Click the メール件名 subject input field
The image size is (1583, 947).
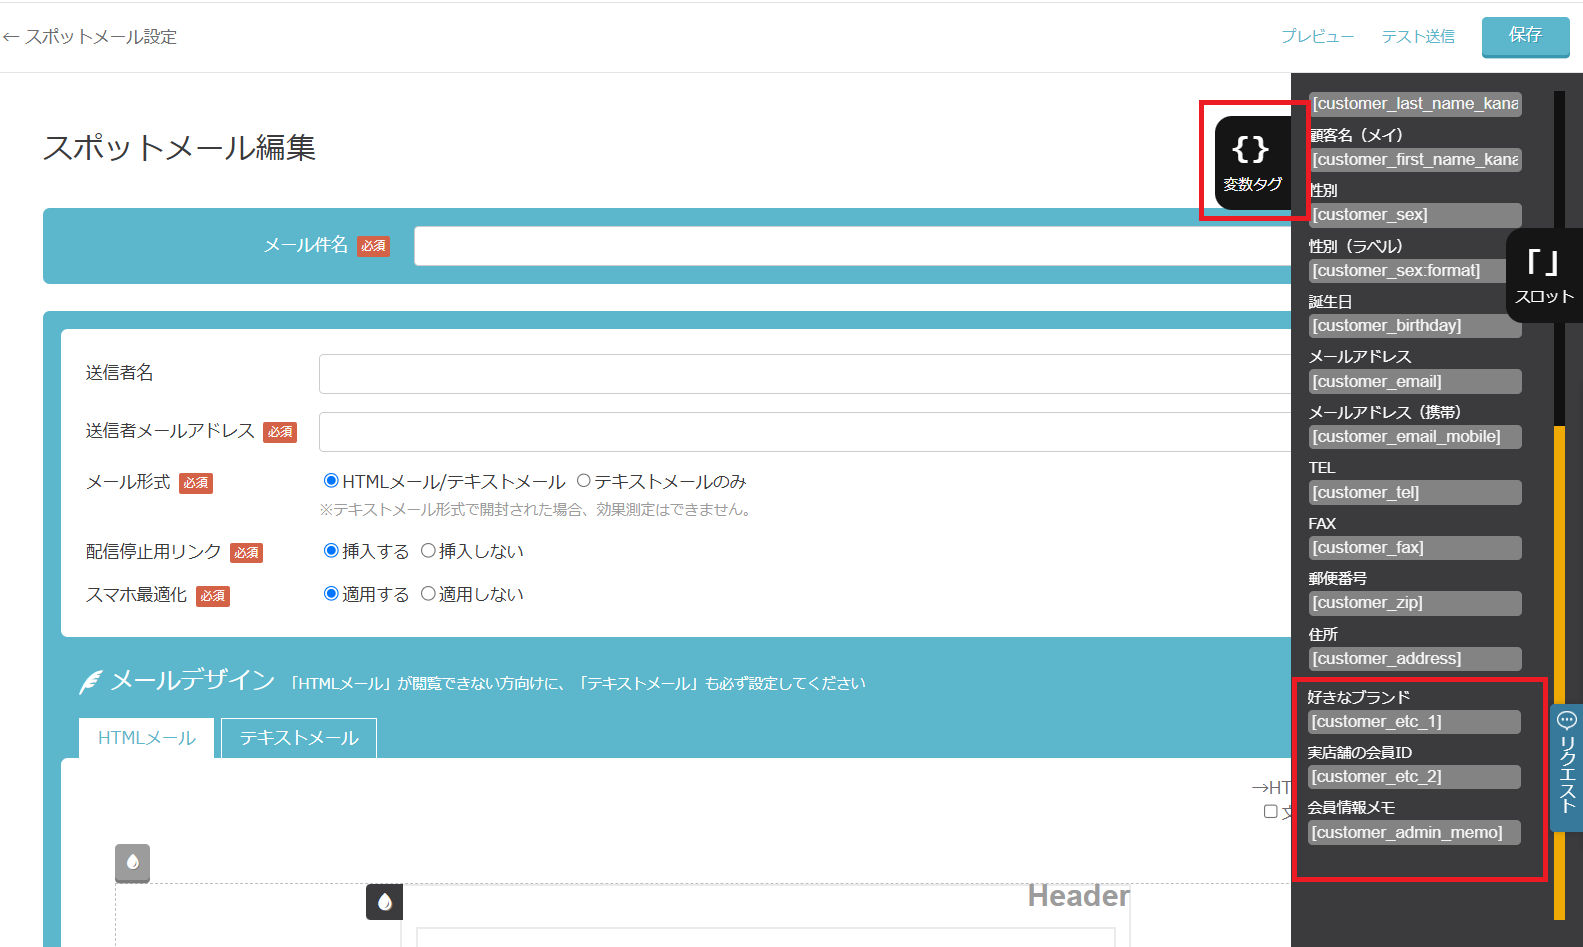pyautogui.click(x=852, y=246)
